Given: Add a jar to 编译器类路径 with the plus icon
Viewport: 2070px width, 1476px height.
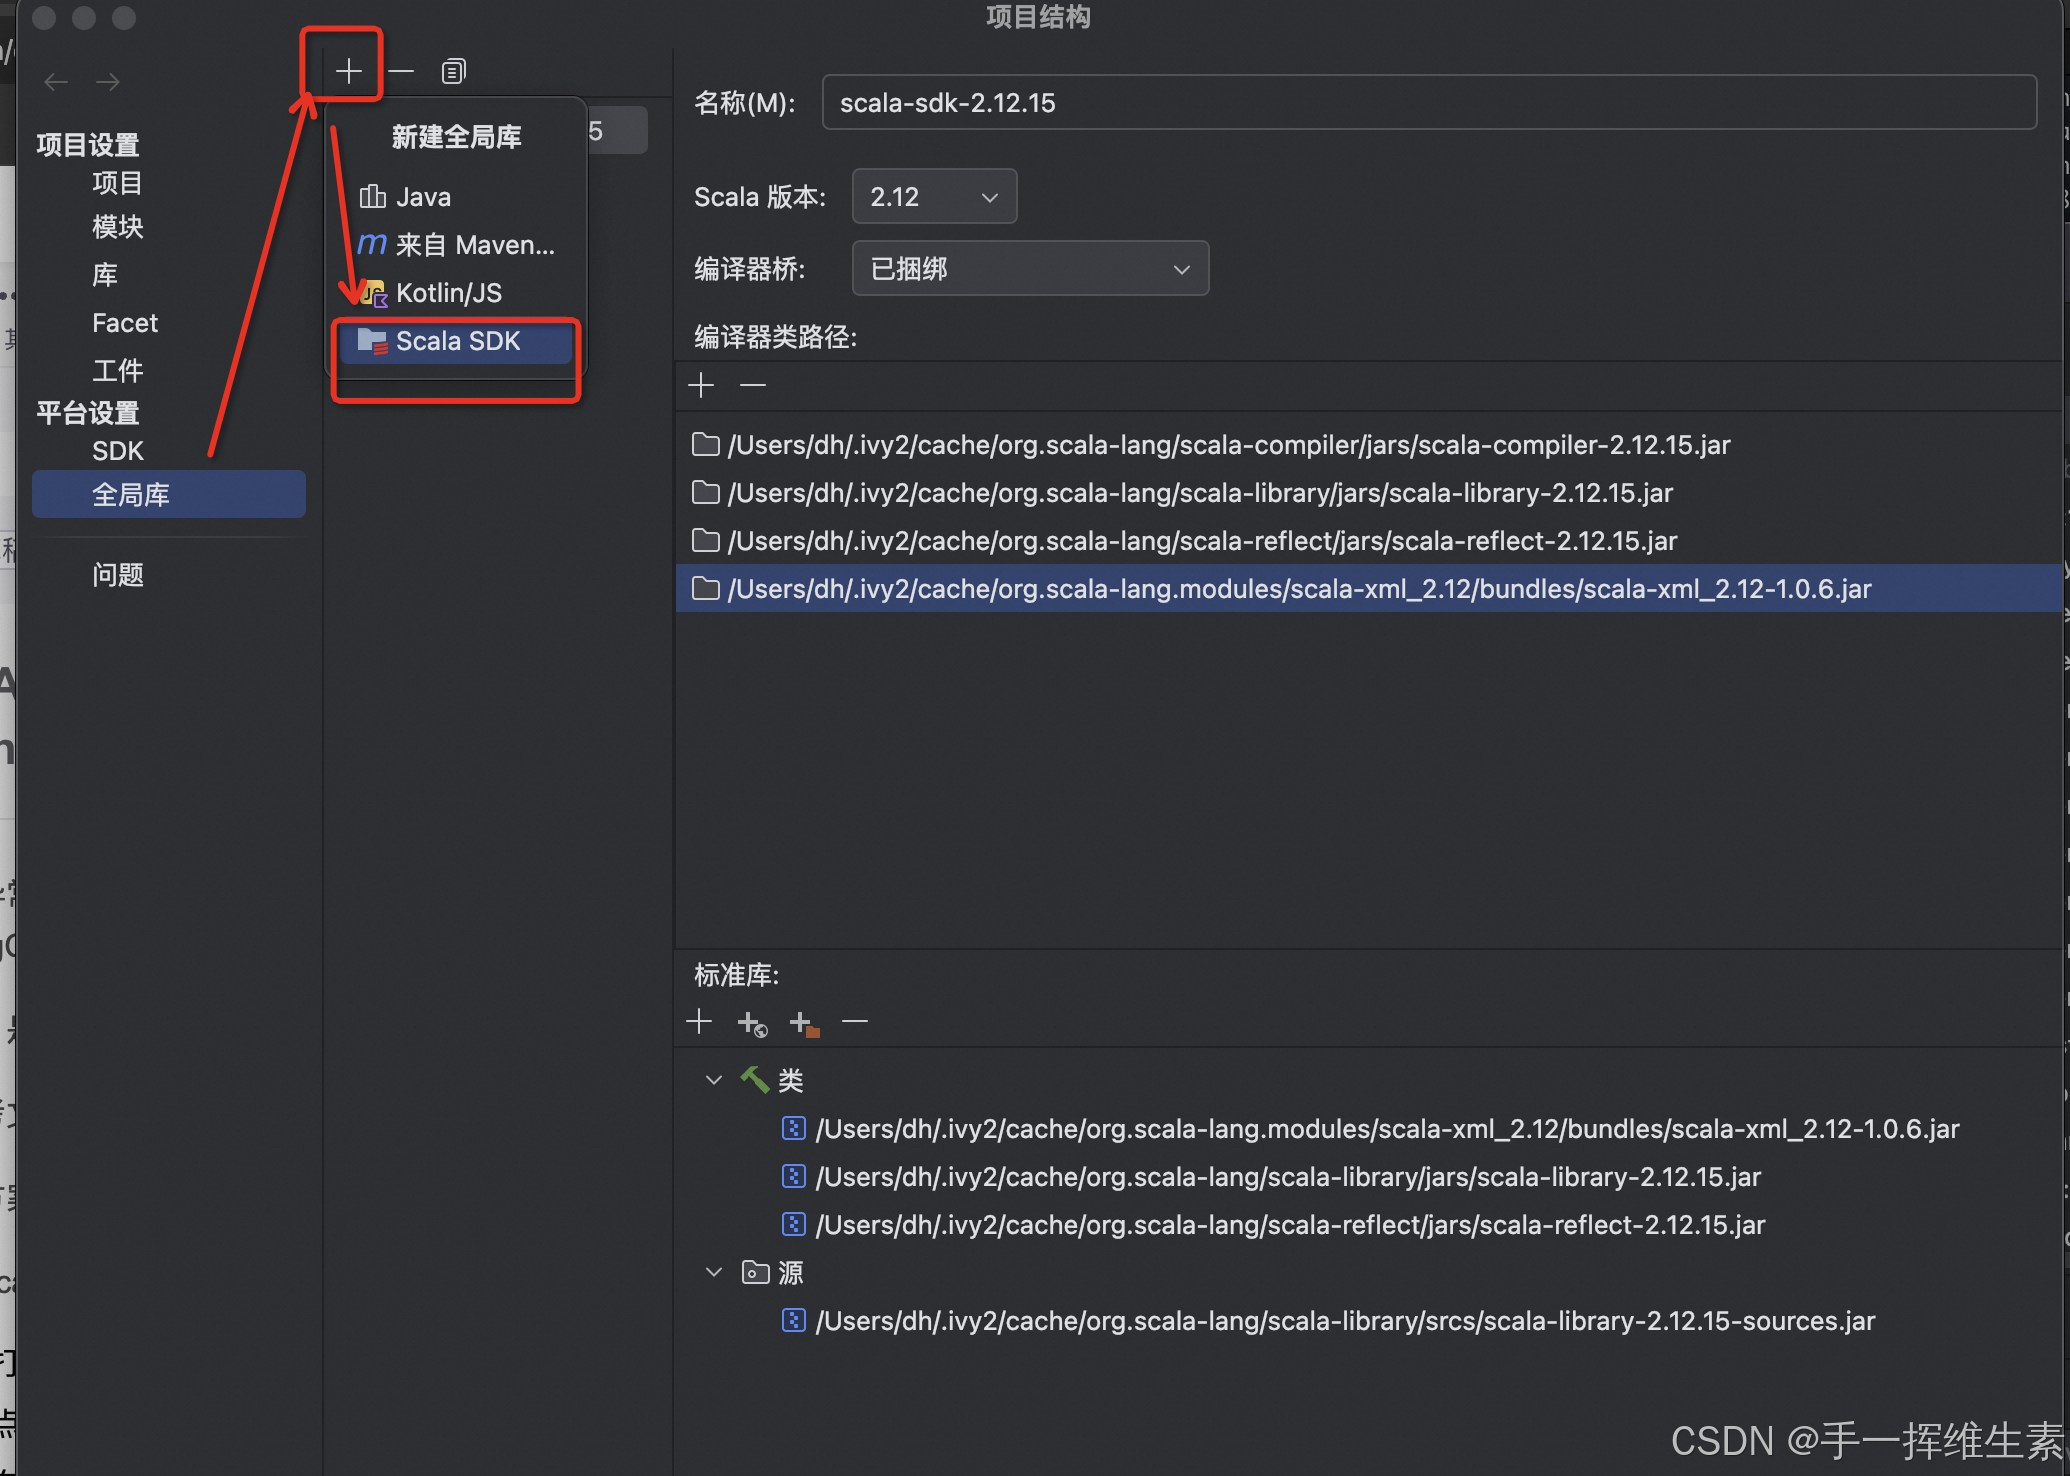Looking at the screenshot, I should point(701,385).
